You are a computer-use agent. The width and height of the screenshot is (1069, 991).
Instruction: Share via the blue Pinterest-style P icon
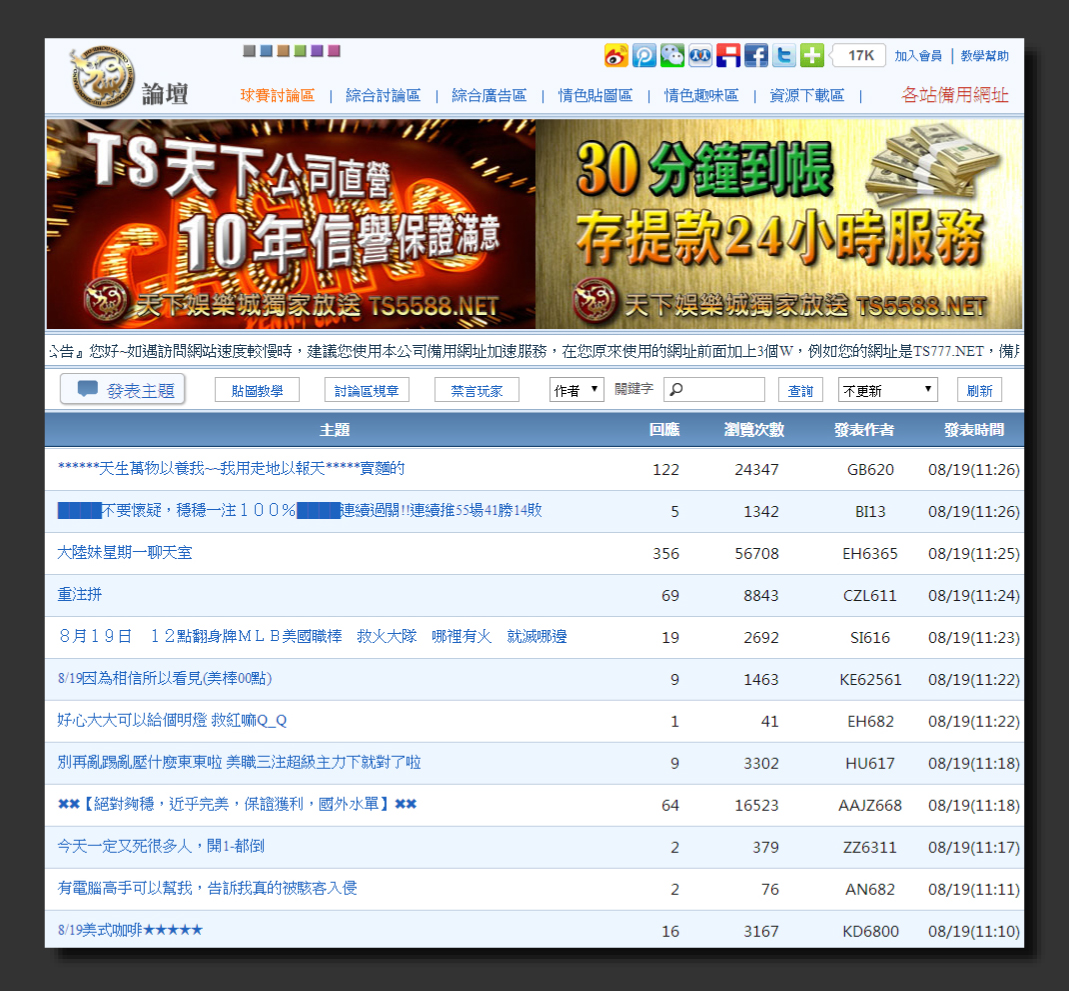click(644, 55)
